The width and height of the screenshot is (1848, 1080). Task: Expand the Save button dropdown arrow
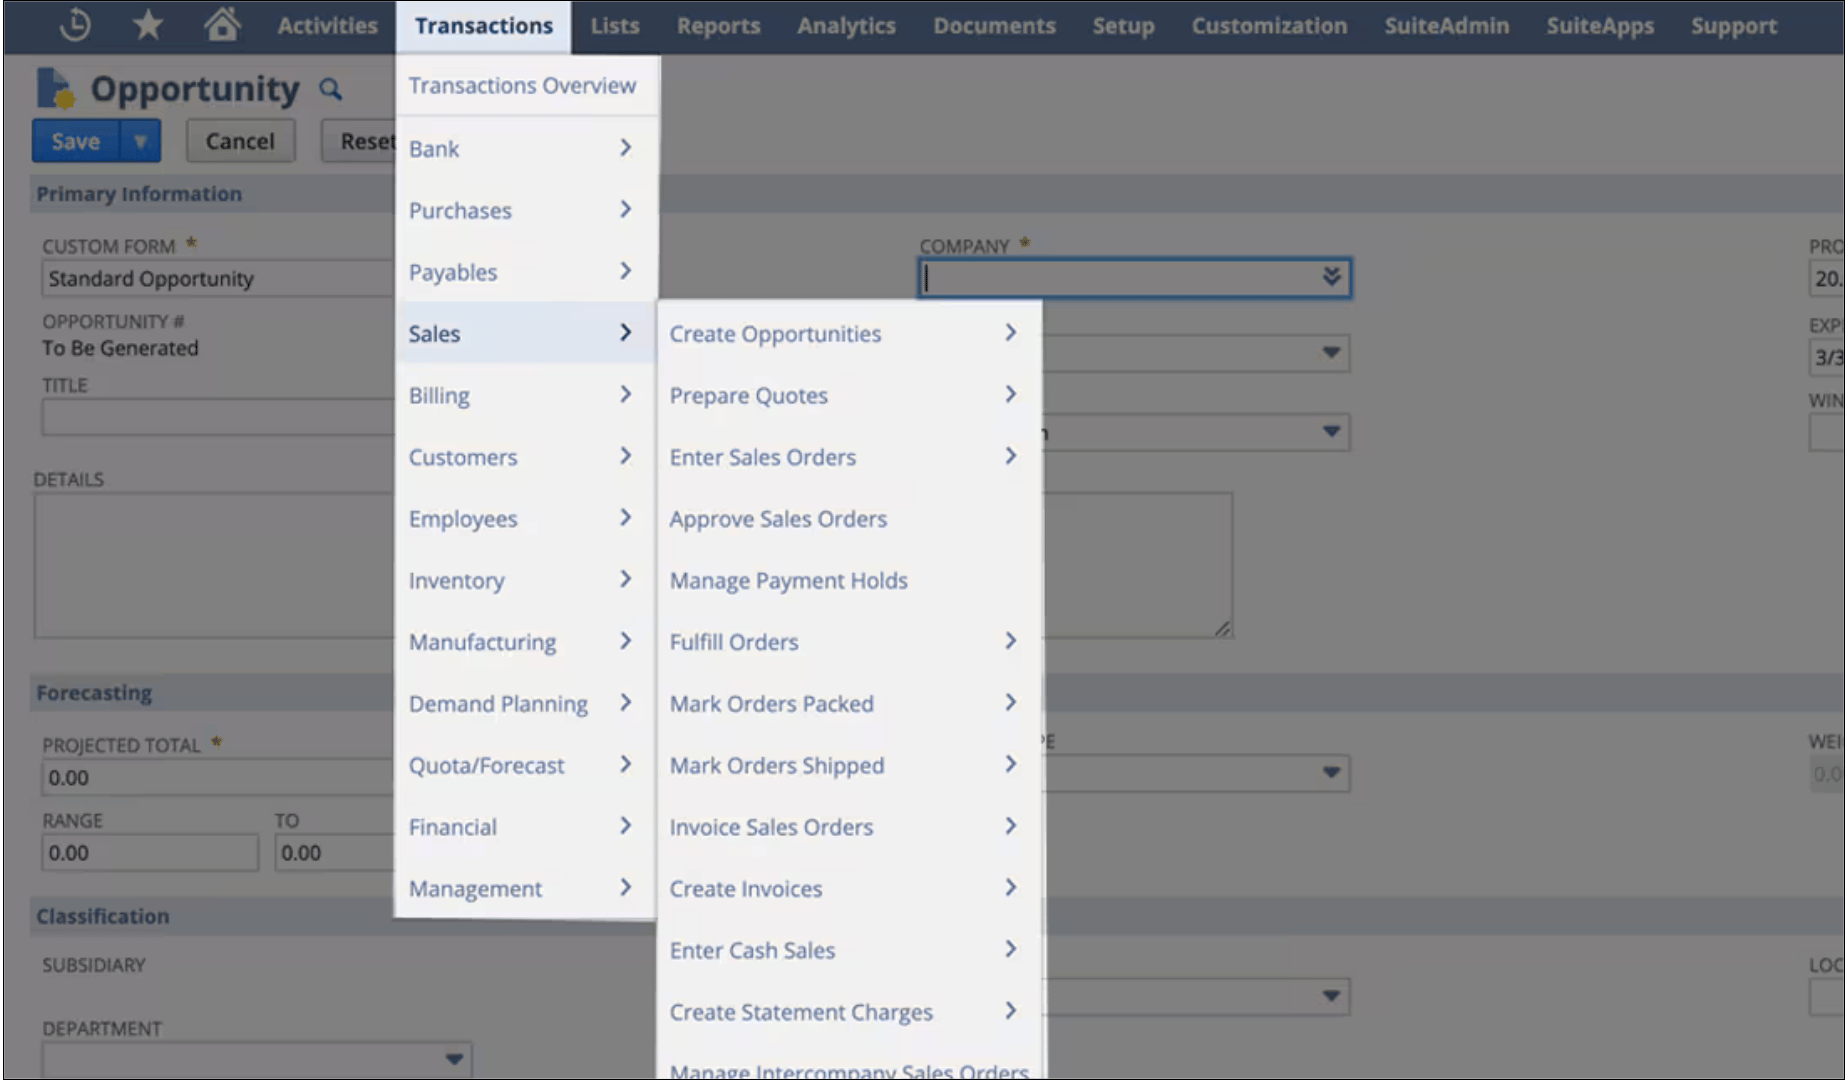pyautogui.click(x=141, y=140)
